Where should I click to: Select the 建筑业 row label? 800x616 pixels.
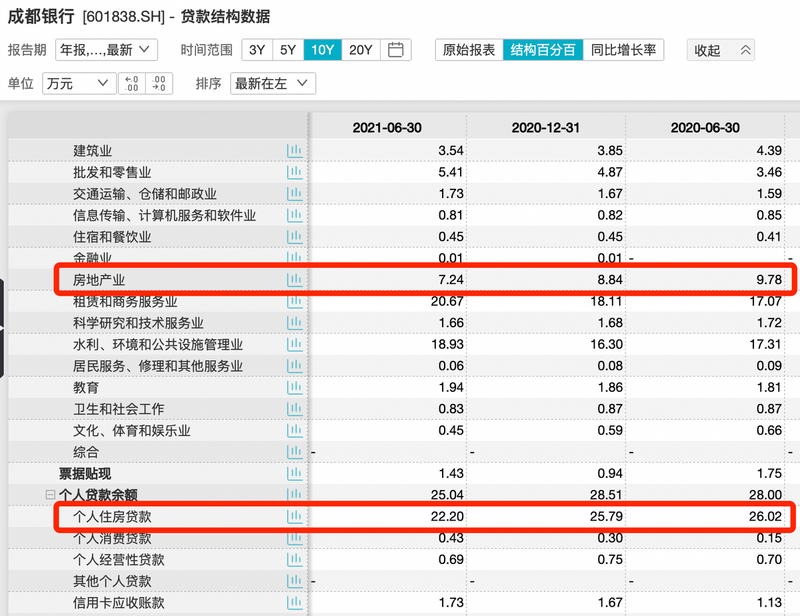(92, 151)
